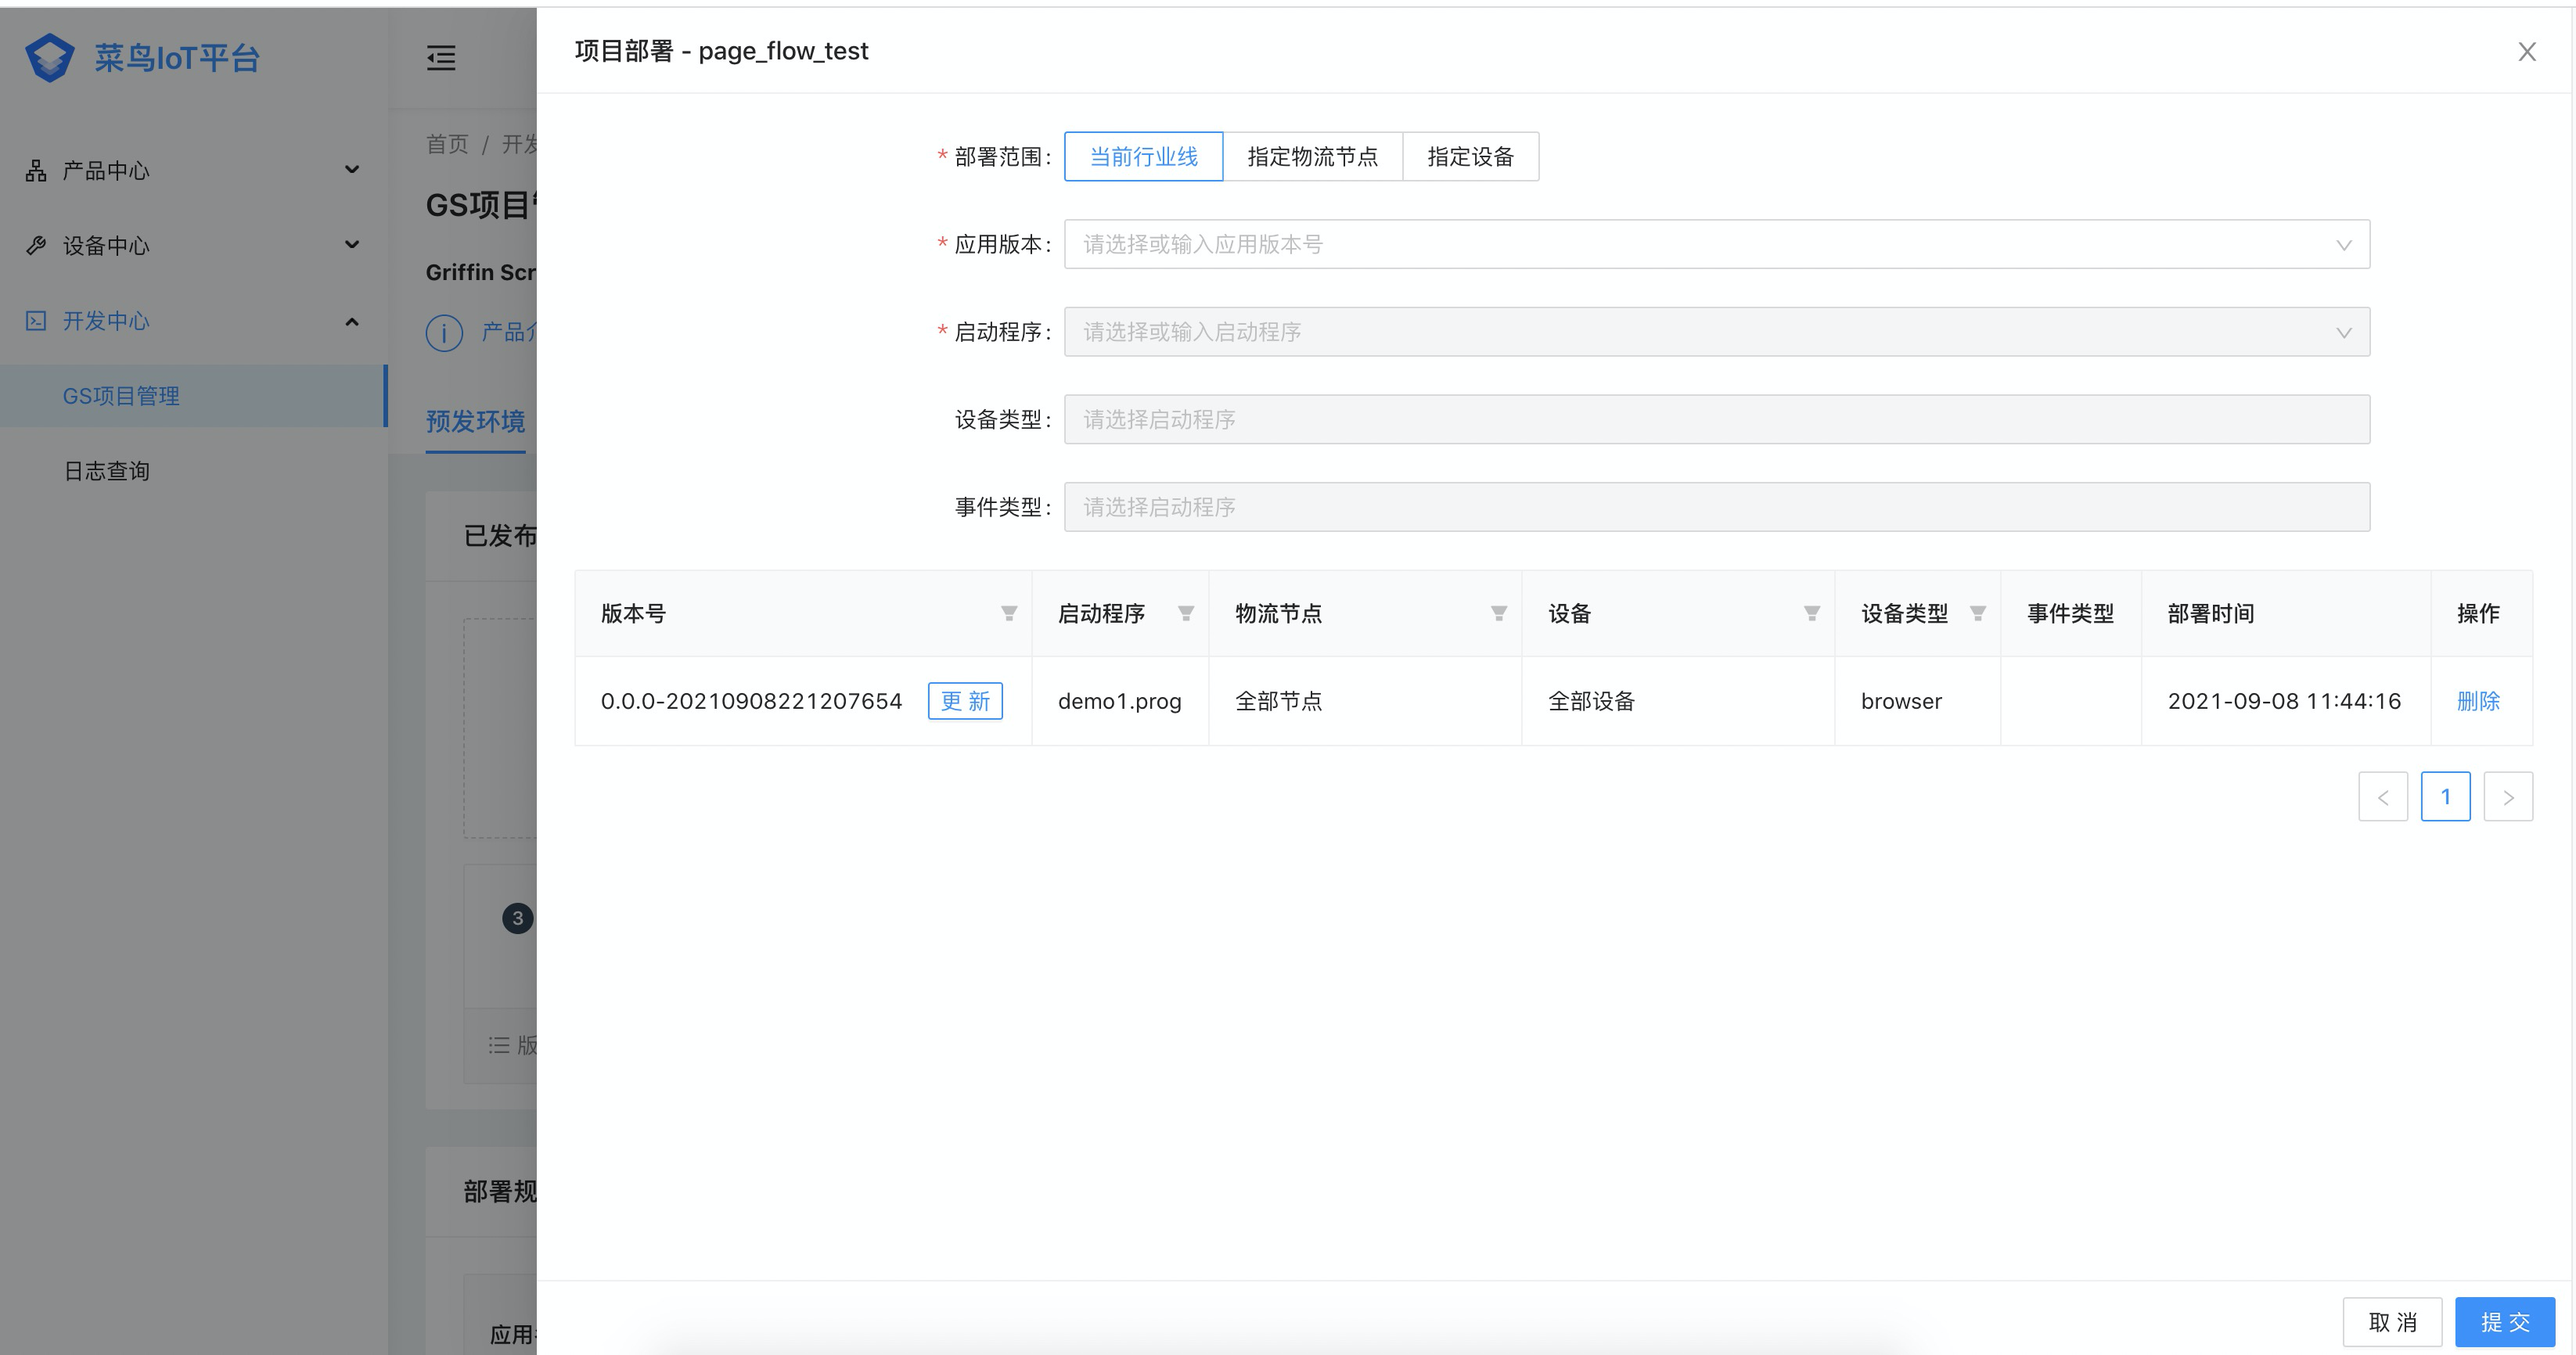Image resolution: width=2576 pixels, height=1355 pixels.
Task: Click the 设备类型 column filter icon
Action: pos(1977,613)
